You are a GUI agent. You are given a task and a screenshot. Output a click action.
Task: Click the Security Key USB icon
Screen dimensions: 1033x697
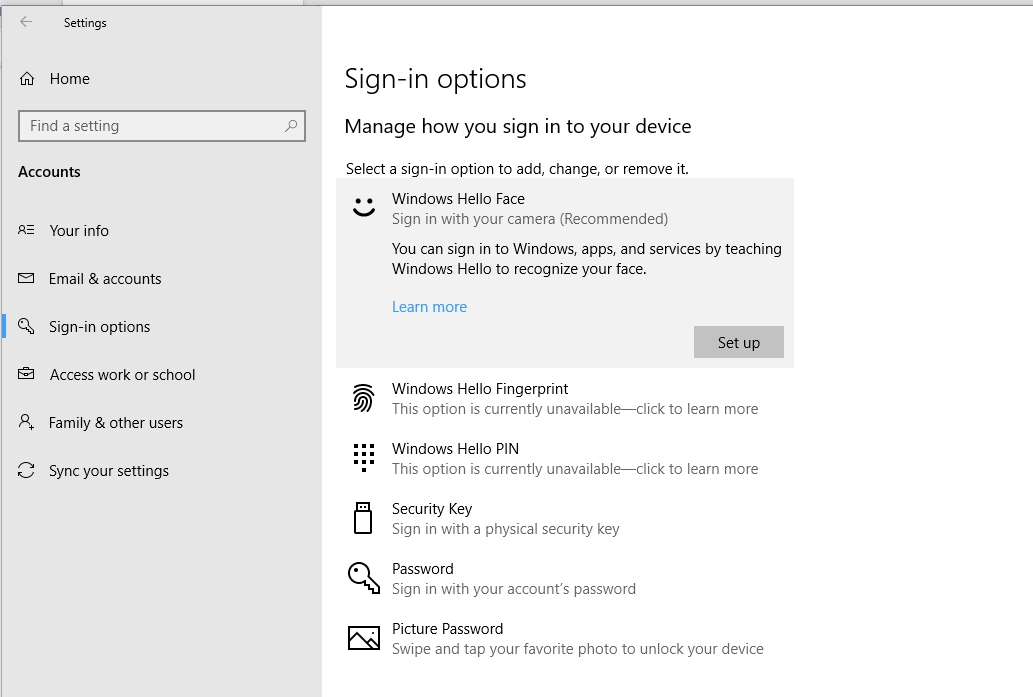362,518
